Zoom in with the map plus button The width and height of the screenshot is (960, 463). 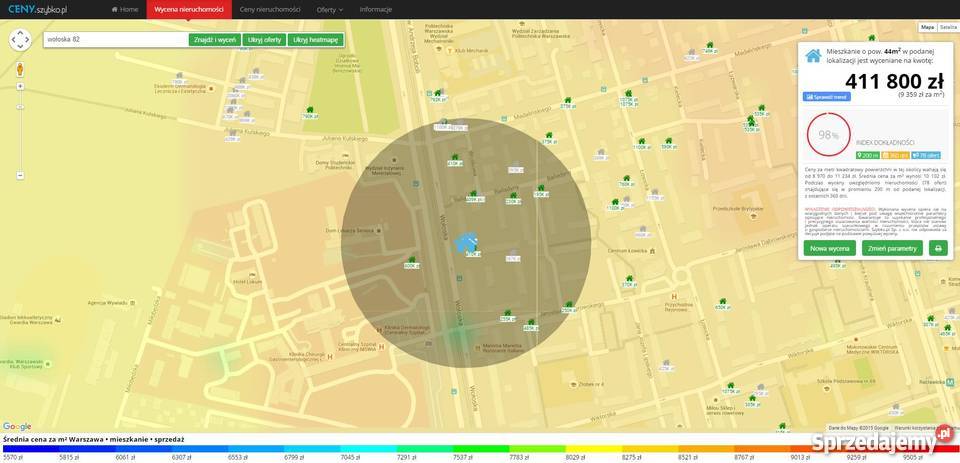pos(20,86)
